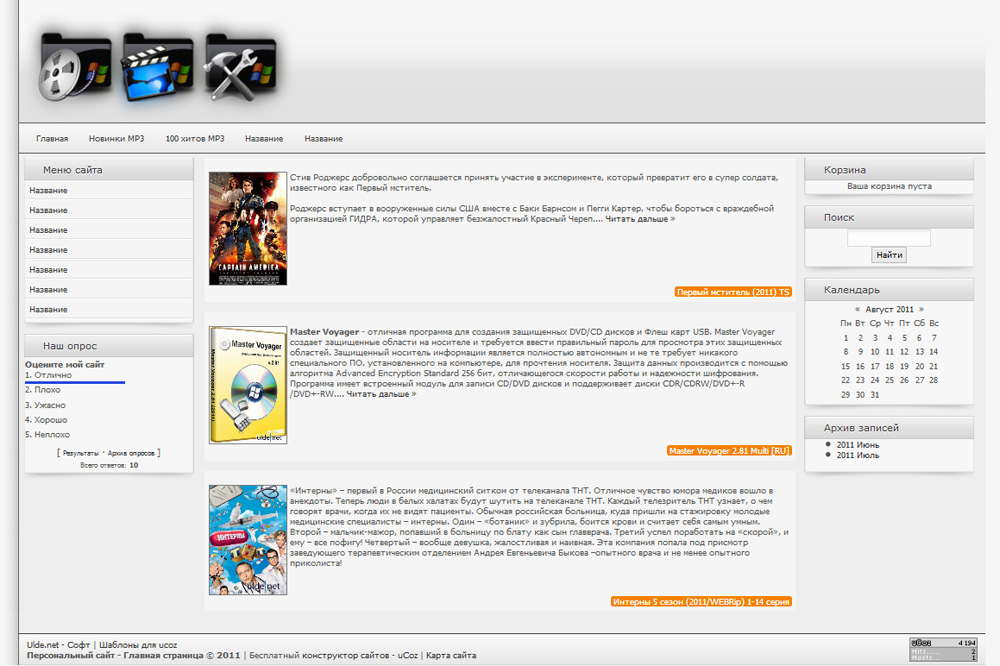Select day 19 in the calendar
The width and height of the screenshot is (1000, 666).
pos(904,367)
